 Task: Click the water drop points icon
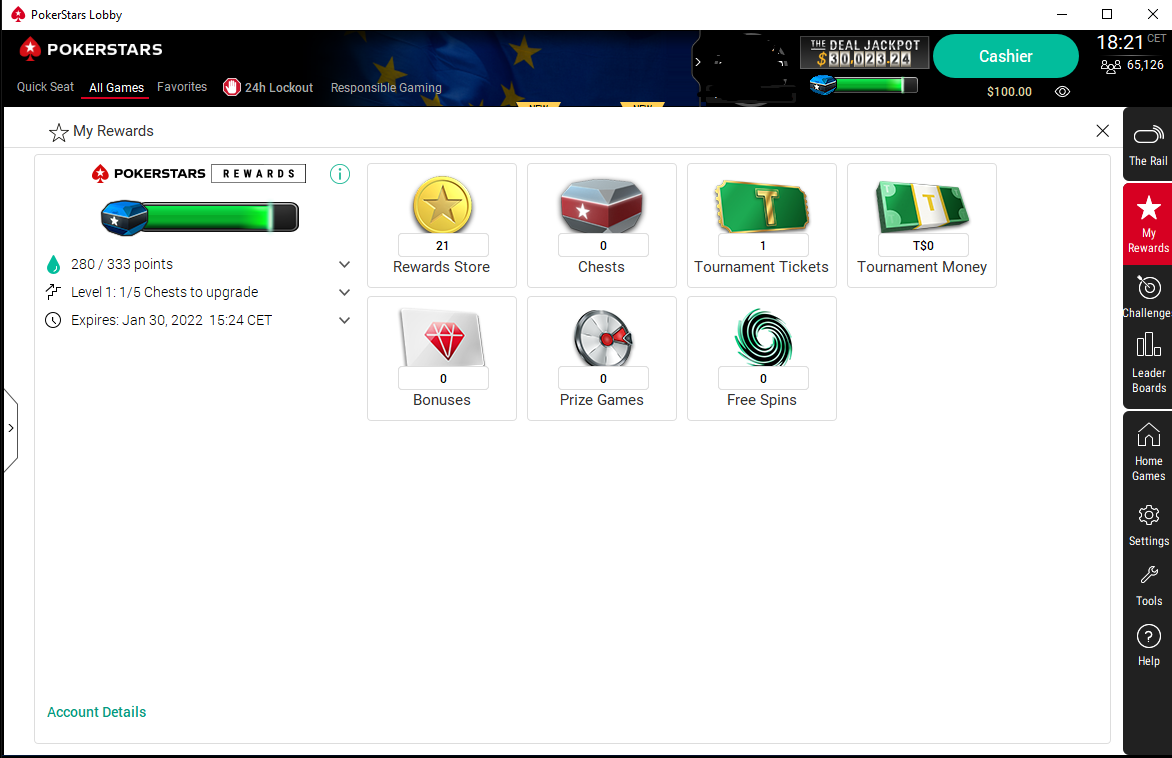53,265
